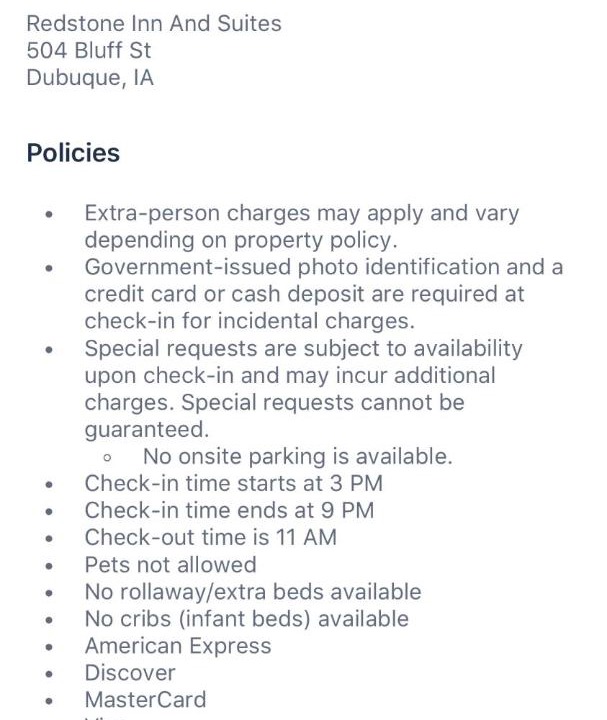Tap the MasterCard payment item

coord(145,700)
